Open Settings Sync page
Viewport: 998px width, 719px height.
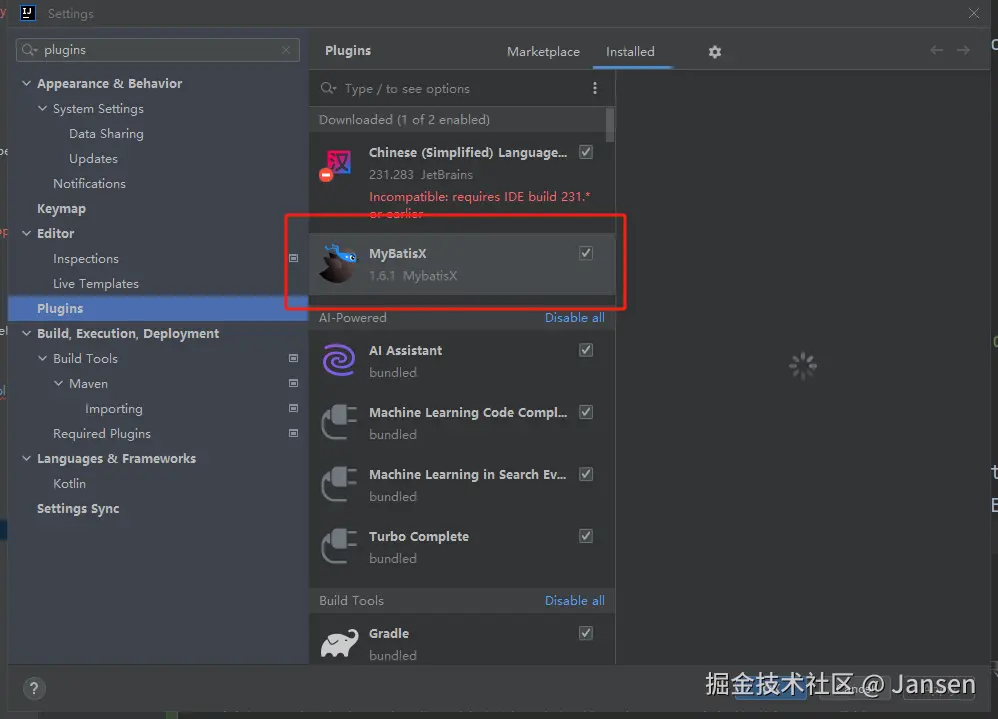(78, 508)
